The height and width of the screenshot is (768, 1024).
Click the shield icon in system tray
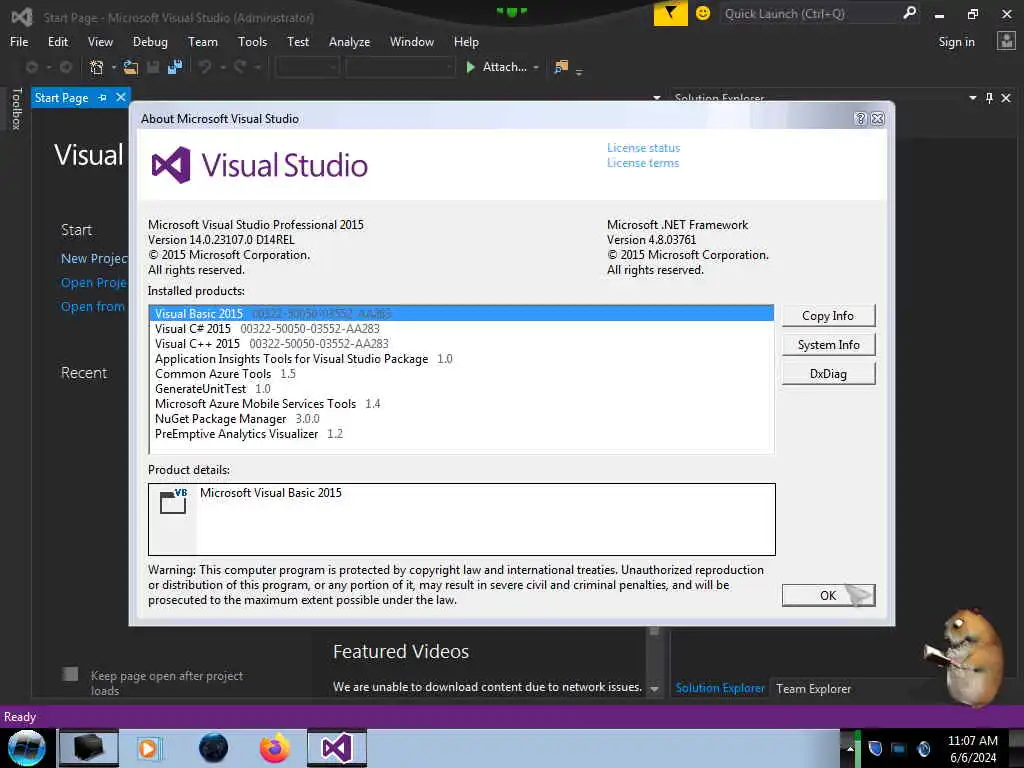(x=875, y=748)
